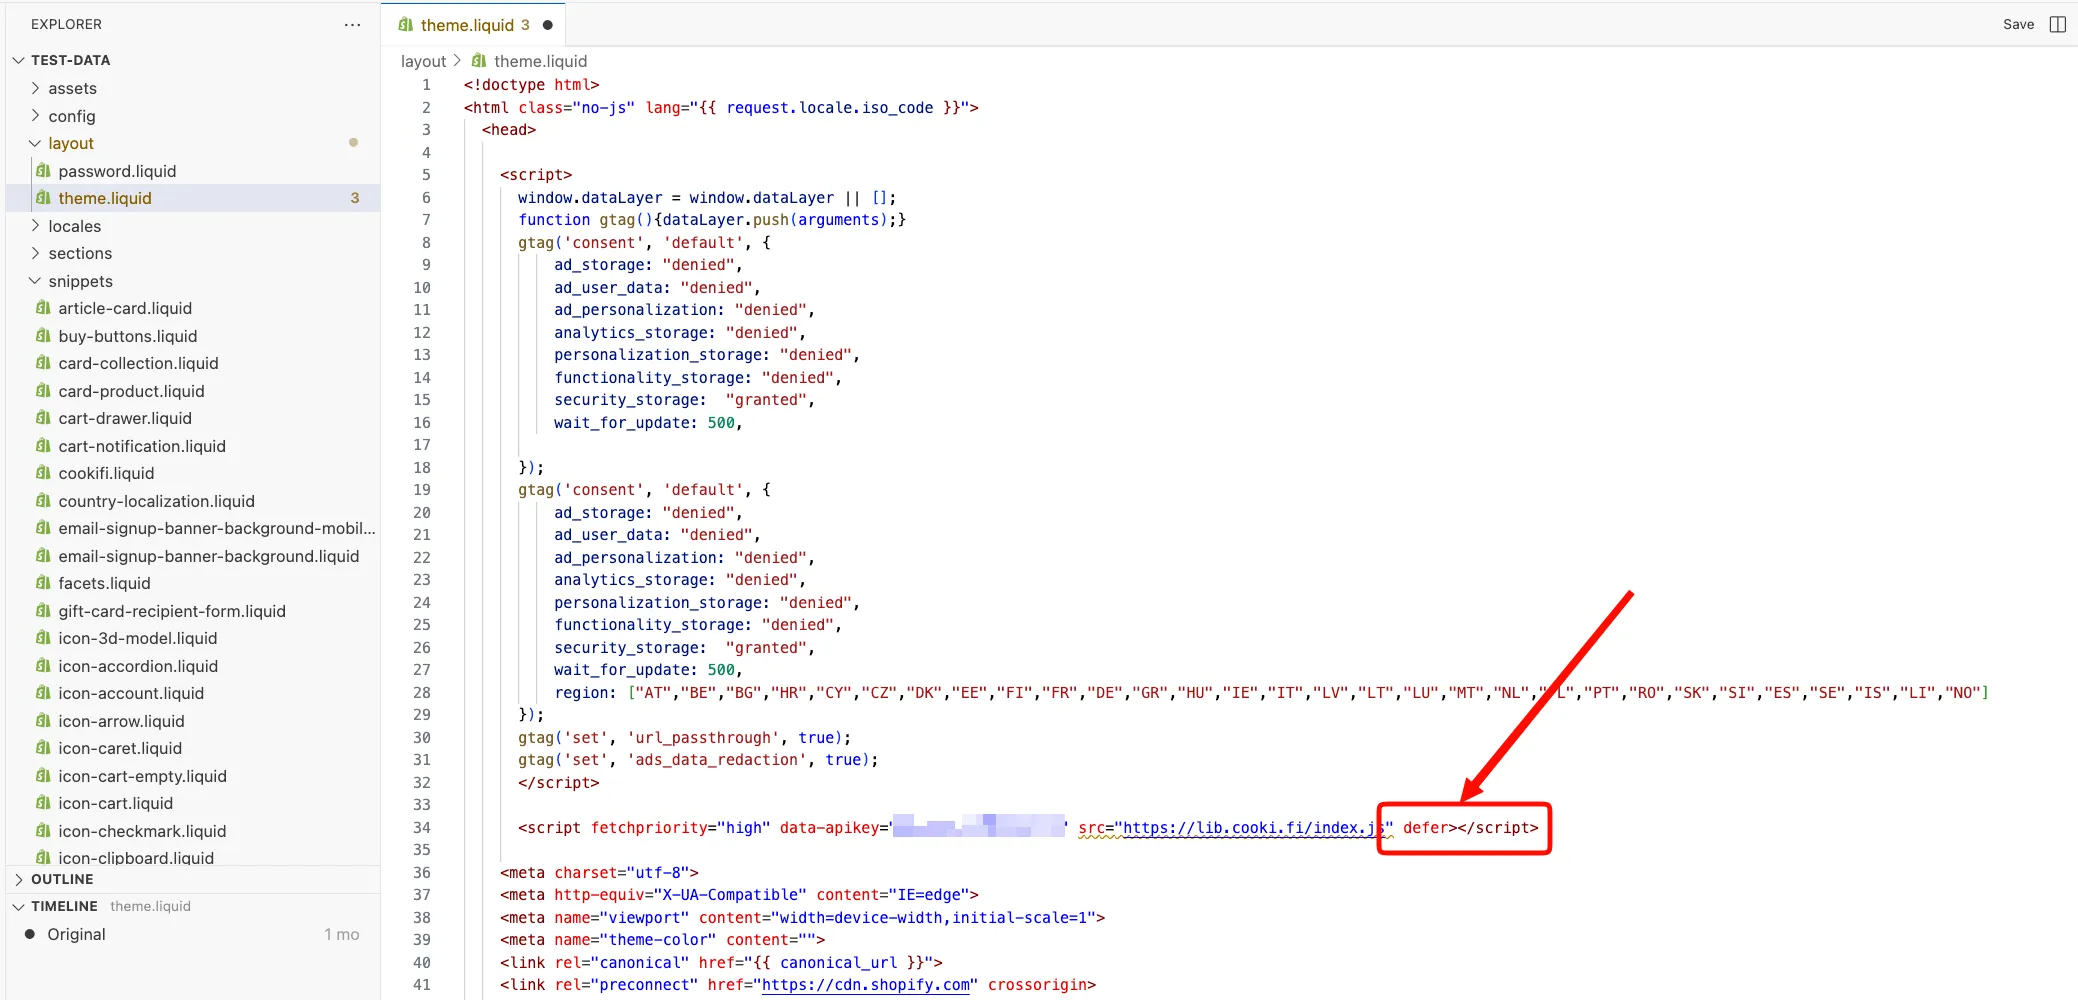Viewport: 2078px width, 1000px height.
Task: Click the unsaved dot on theme.liquid tab
Action: click(547, 25)
